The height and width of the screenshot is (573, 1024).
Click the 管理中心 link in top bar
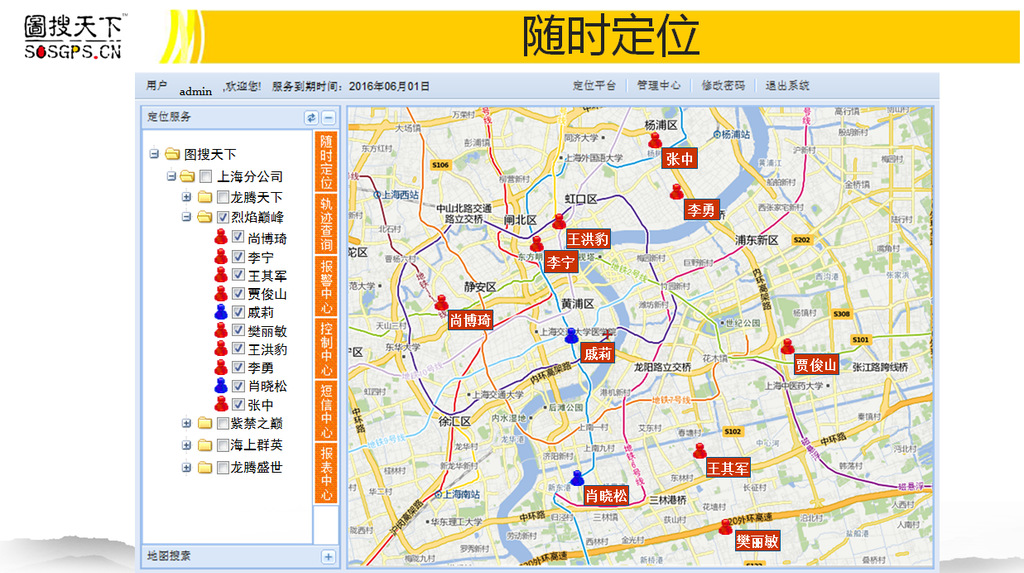coord(659,86)
